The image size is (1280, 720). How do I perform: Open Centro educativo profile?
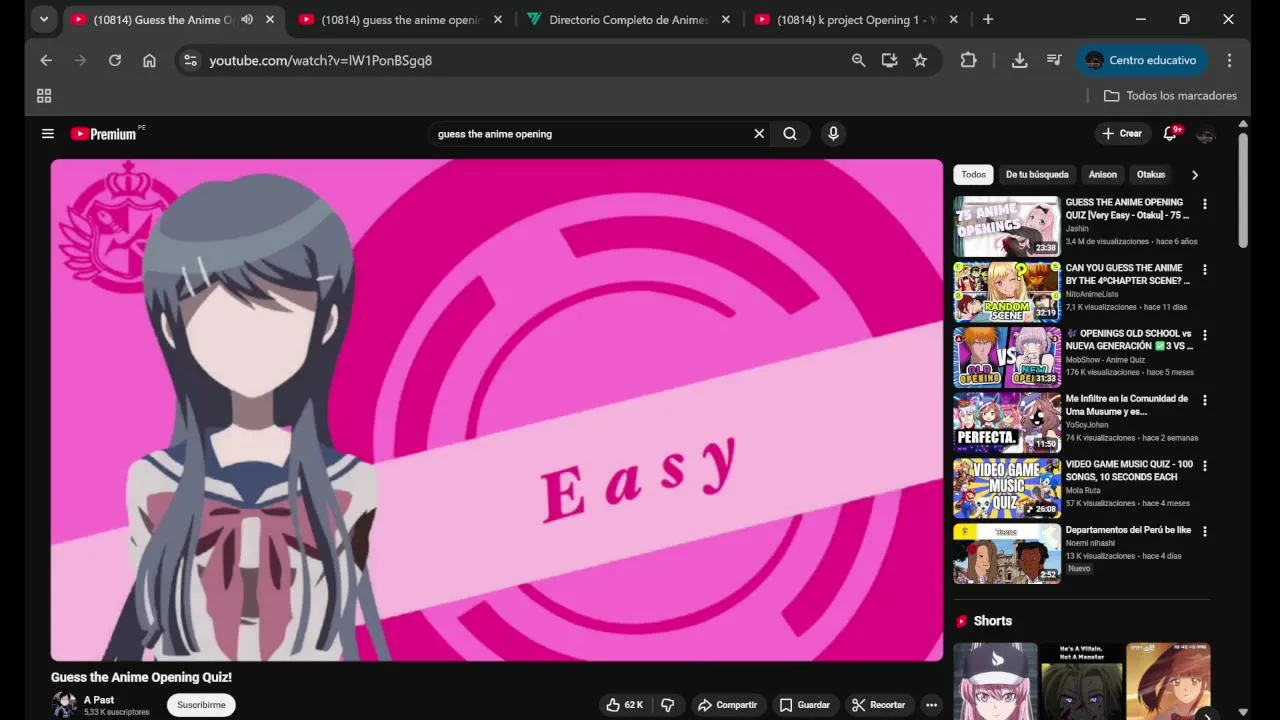pos(1141,60)
